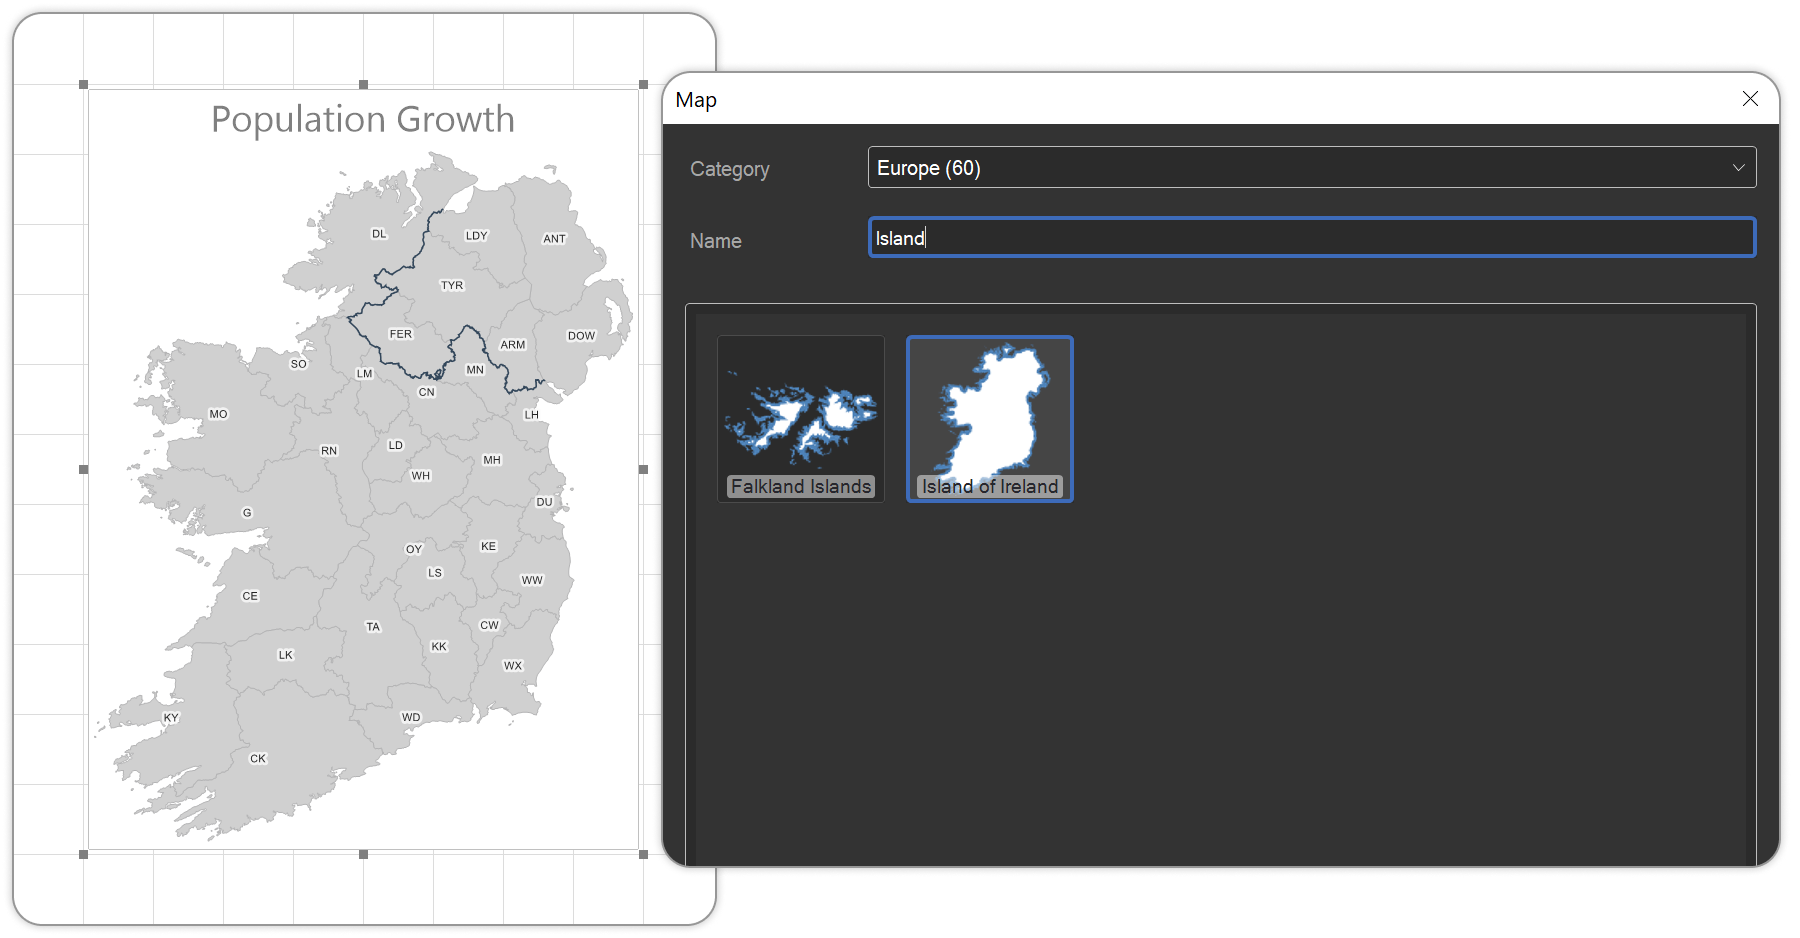Select the Falkland Islands map thumbnail

(x=800, y=419)
